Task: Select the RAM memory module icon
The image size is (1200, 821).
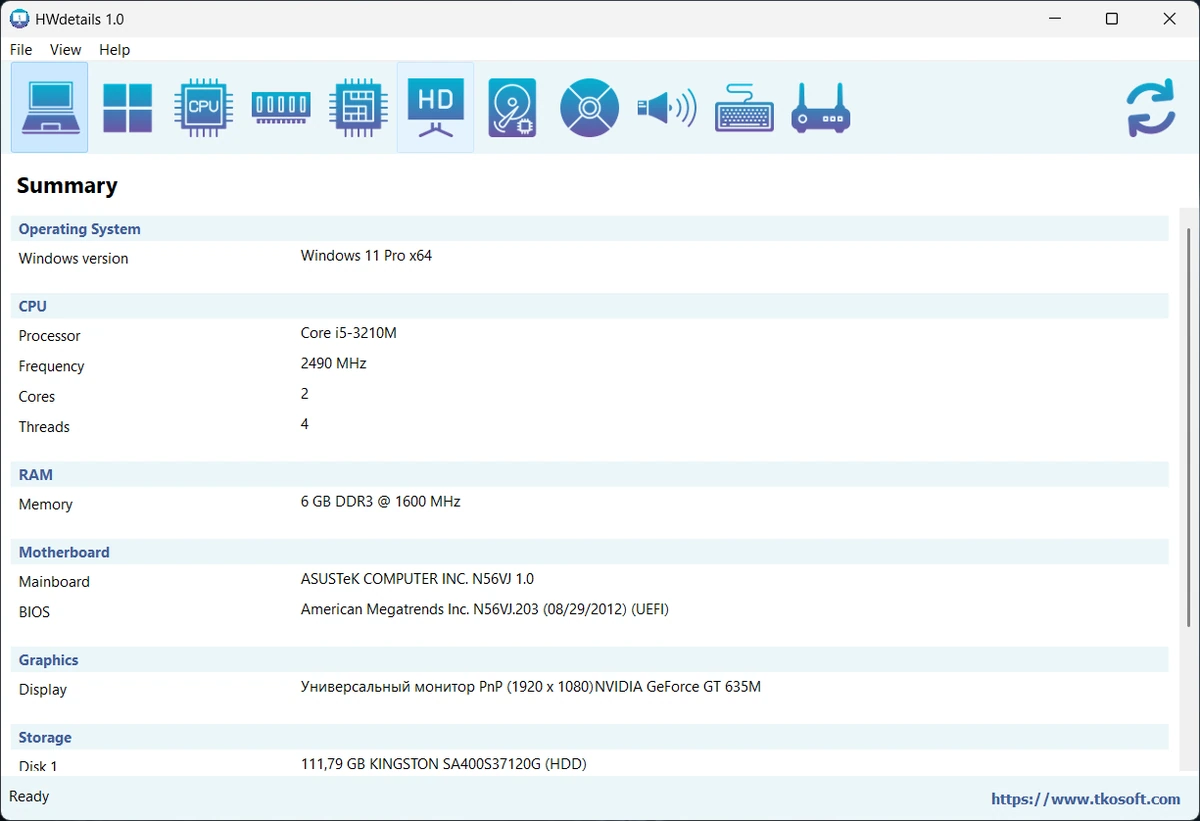Action: click(281, 108)
